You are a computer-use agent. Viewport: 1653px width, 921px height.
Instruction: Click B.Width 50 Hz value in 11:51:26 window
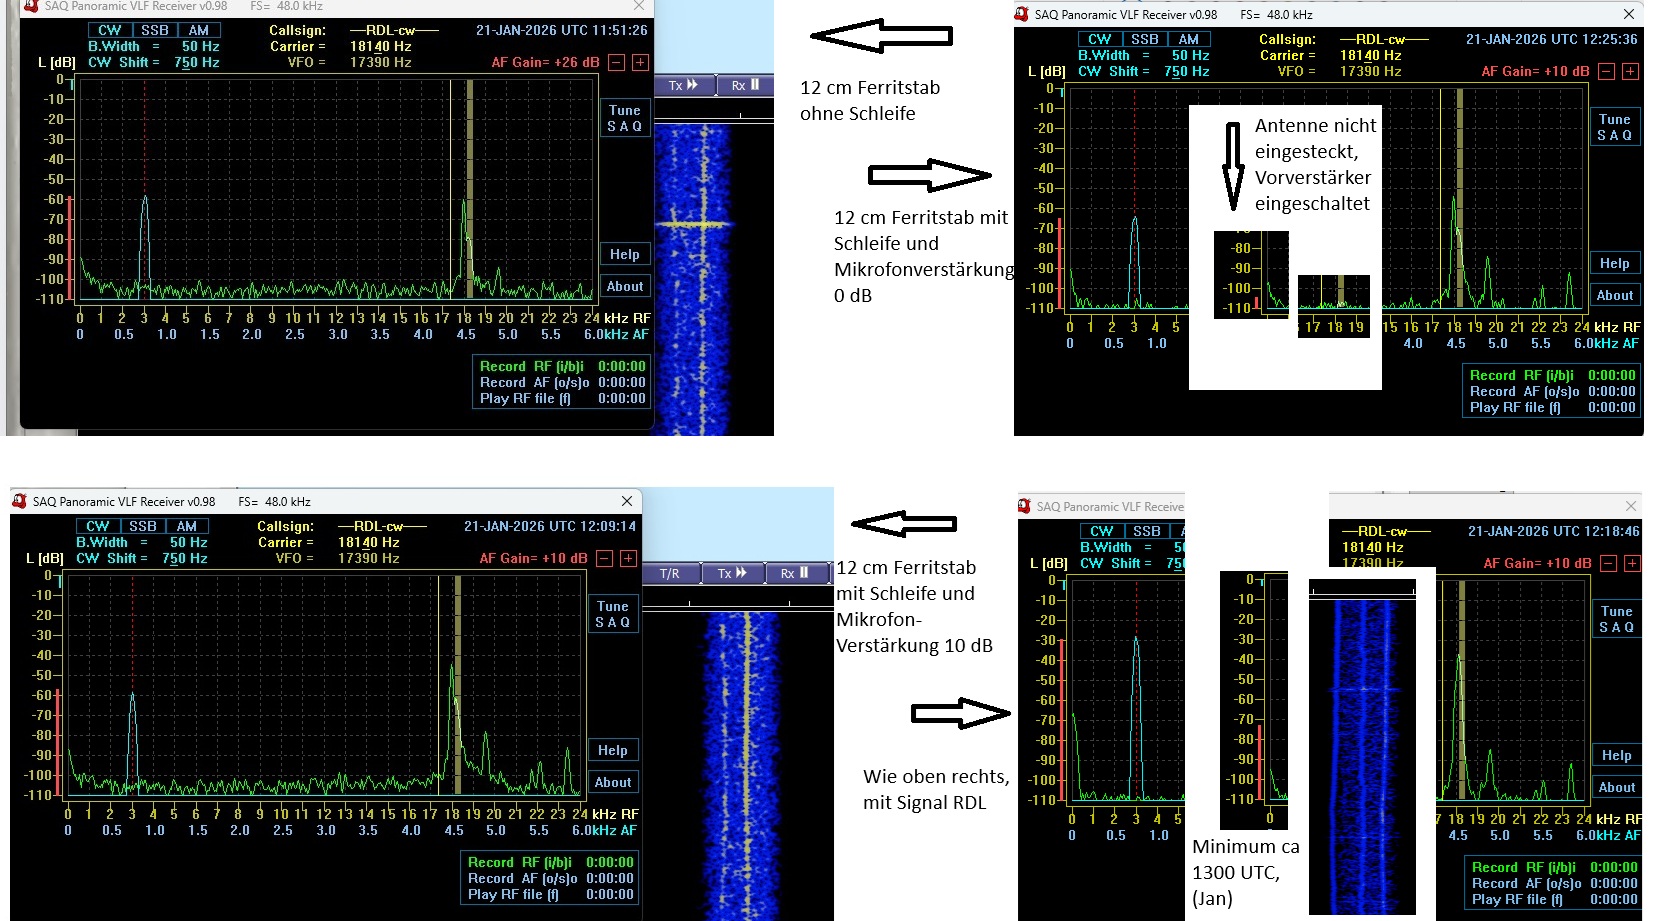pos(200,46)
